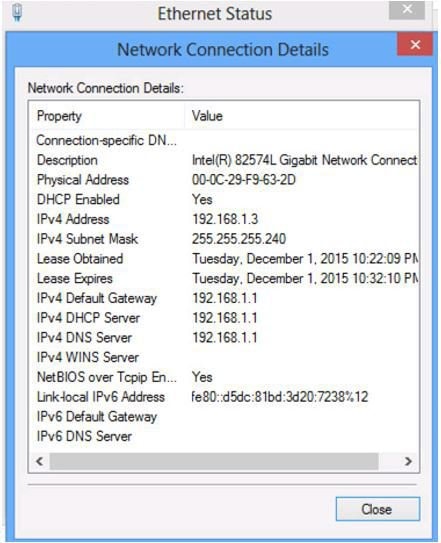Click the Close button

click(378, 509)
